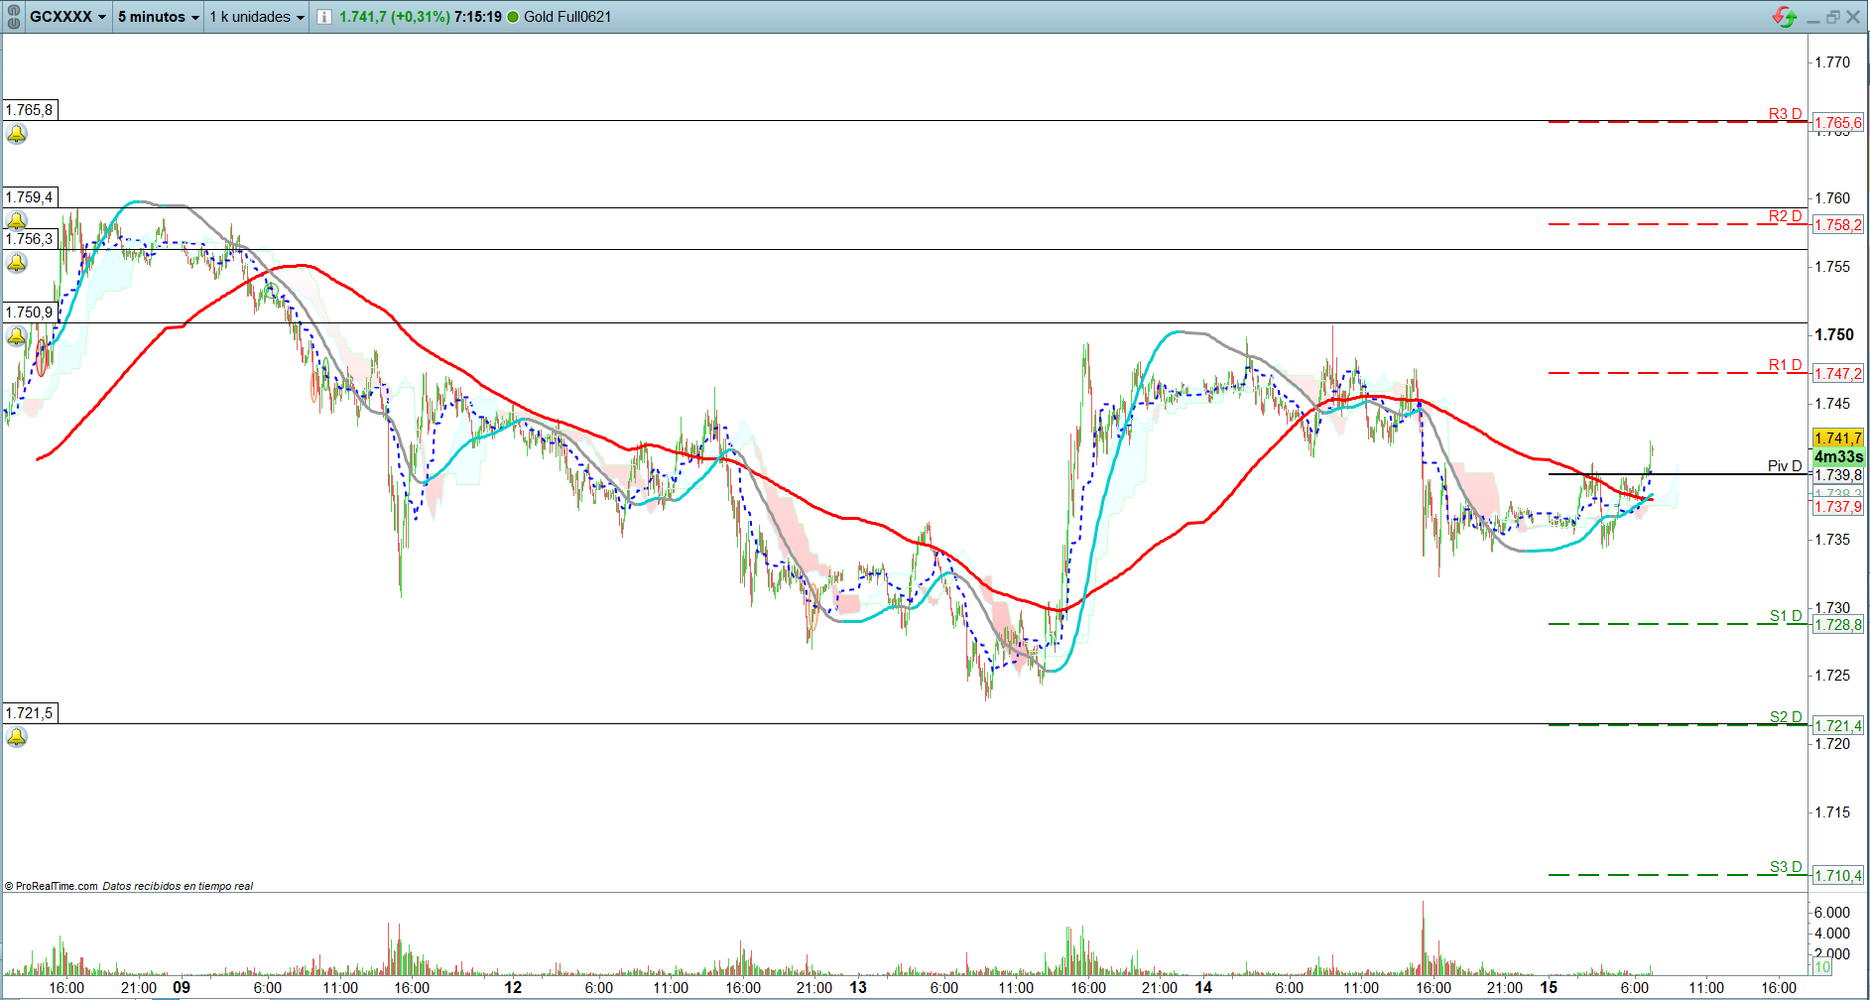Click the 1.710,4 price tag on axis

coord(1838,876)
